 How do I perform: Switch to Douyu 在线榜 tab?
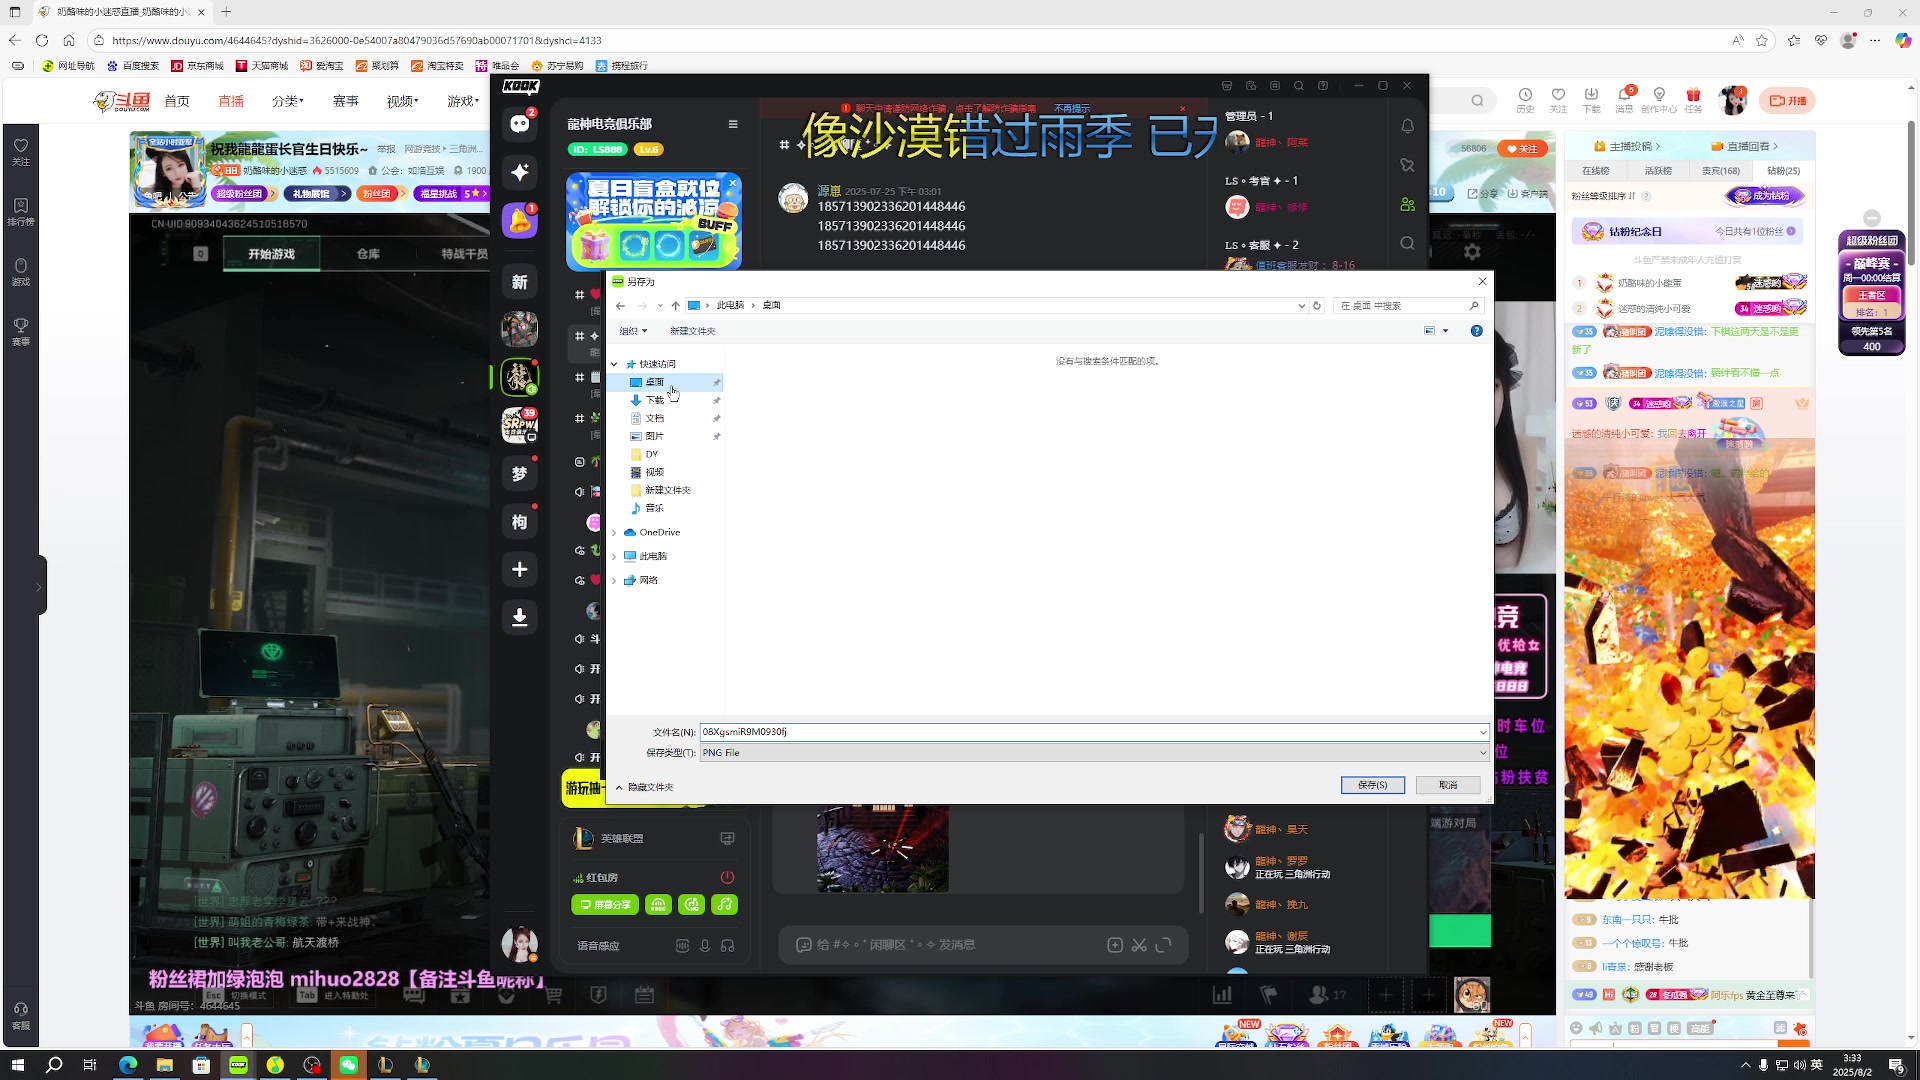click(x=1596, y=171)
